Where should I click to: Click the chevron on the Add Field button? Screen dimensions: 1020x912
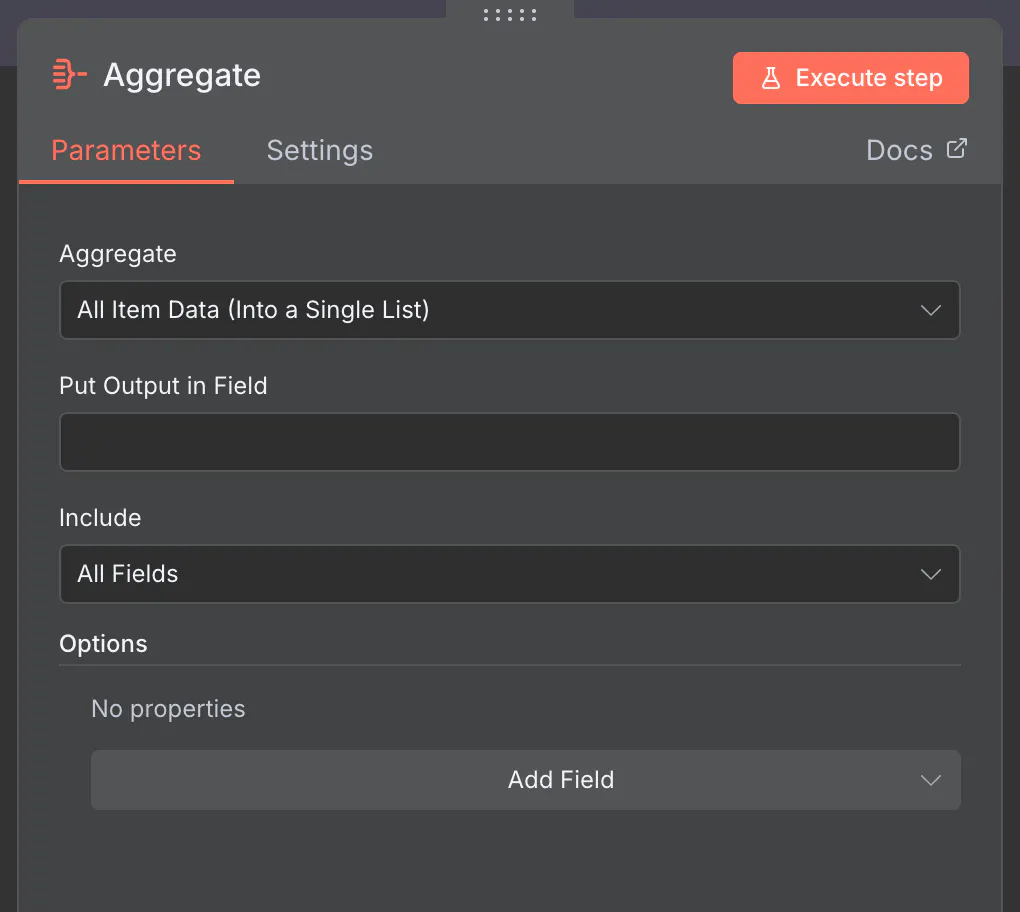pos(930,780)
